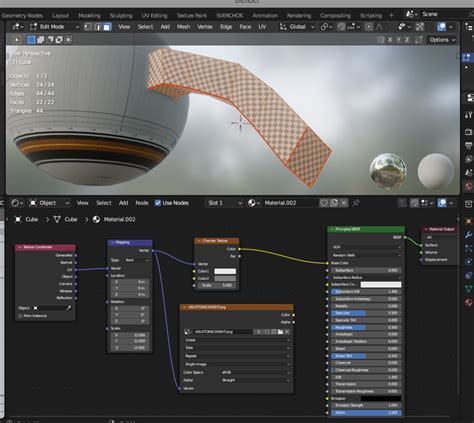Screen dimensions: 474x423
Task: Open the Linear interpolation dropdown in image node
Action: [237, 340]
